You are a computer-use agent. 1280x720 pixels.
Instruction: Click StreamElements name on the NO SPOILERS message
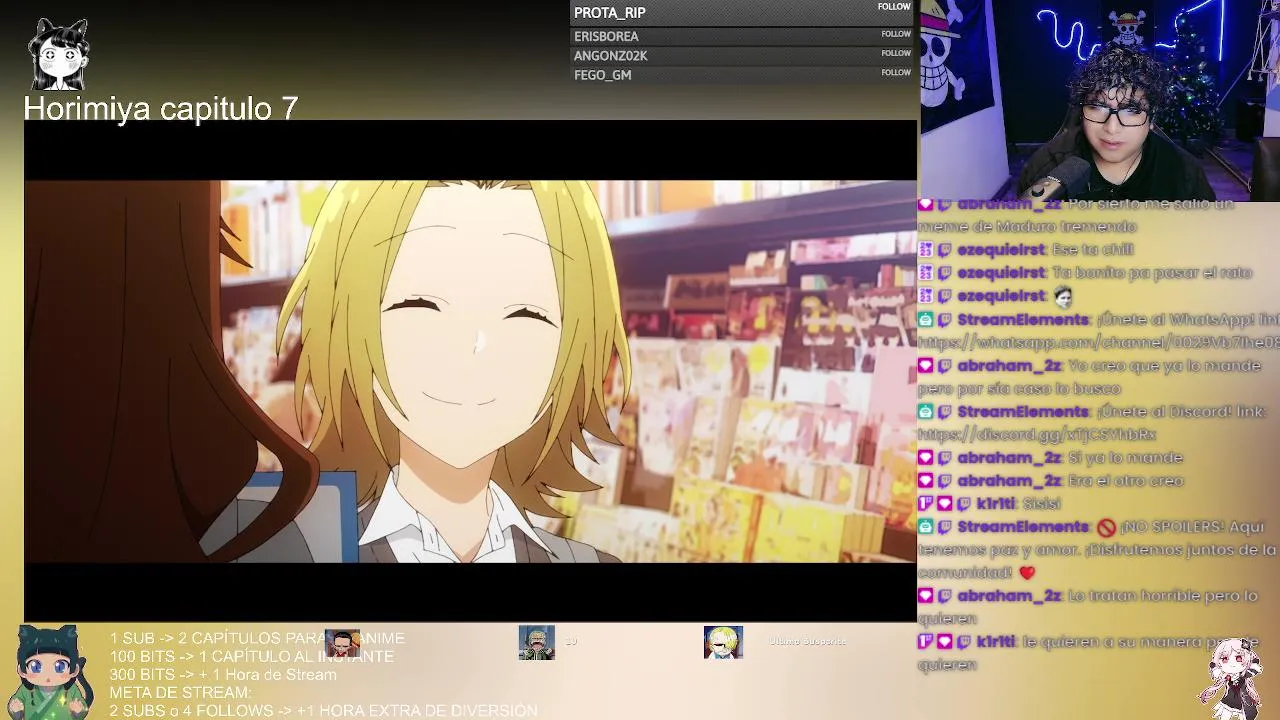pos(1023,527)
